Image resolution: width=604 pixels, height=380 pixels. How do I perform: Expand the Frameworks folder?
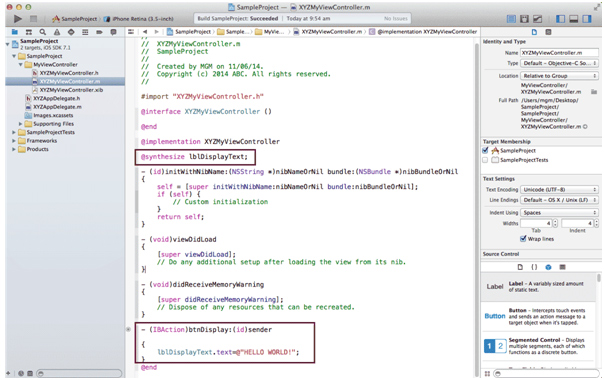click(x=14, y=141)
